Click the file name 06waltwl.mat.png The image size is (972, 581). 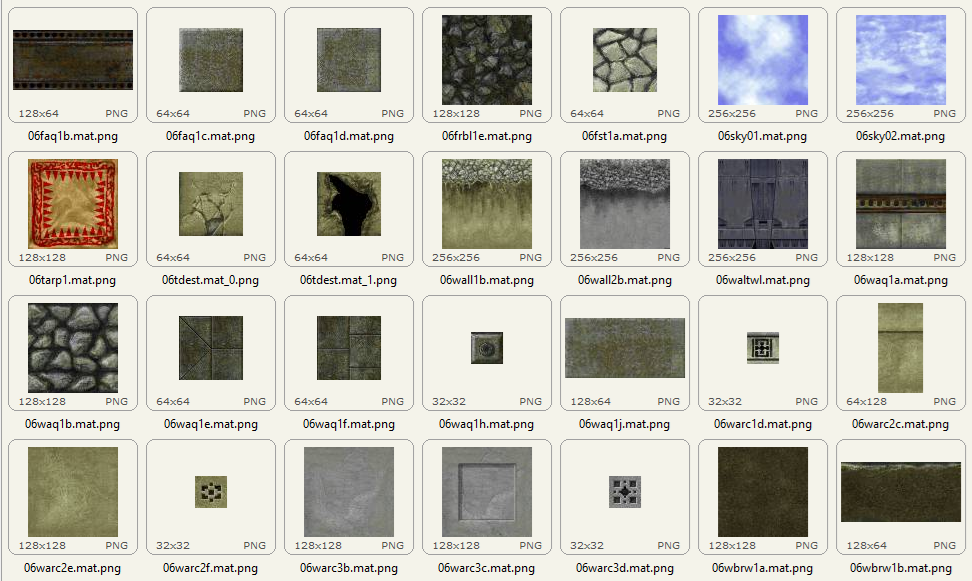(762, 280)
